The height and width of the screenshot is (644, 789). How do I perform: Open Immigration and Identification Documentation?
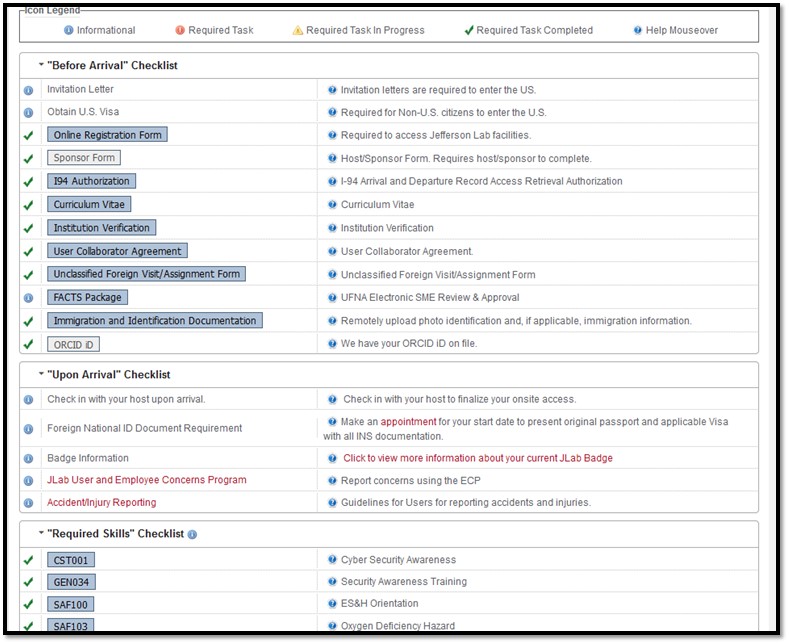click(x=155, y=320)
